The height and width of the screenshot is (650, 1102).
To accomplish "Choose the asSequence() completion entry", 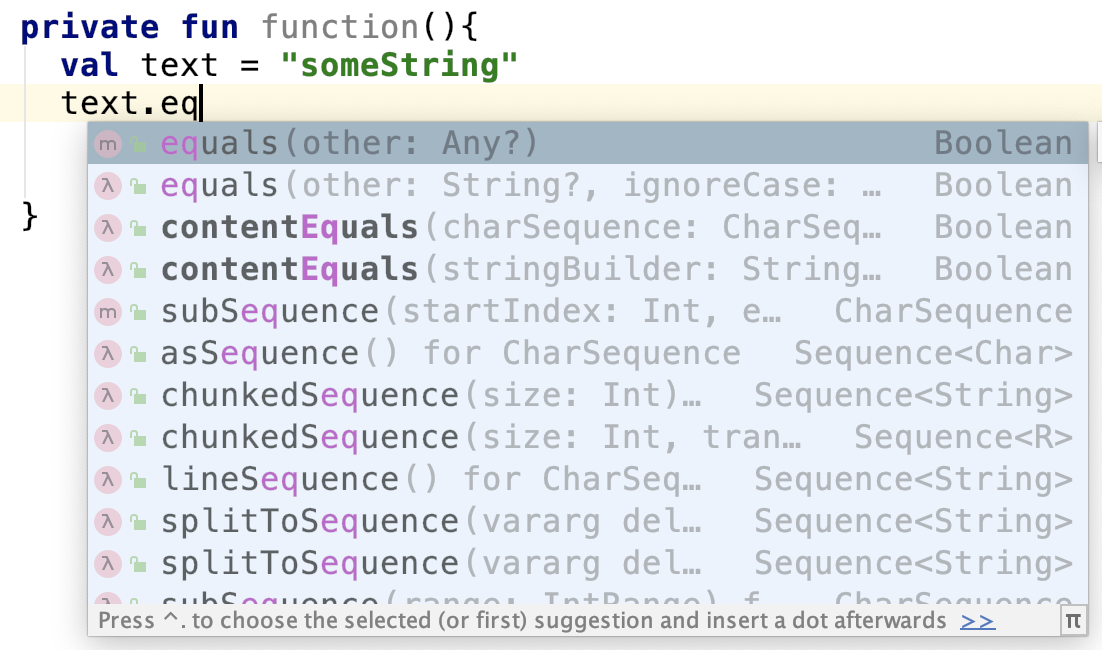I will point(400,353).
